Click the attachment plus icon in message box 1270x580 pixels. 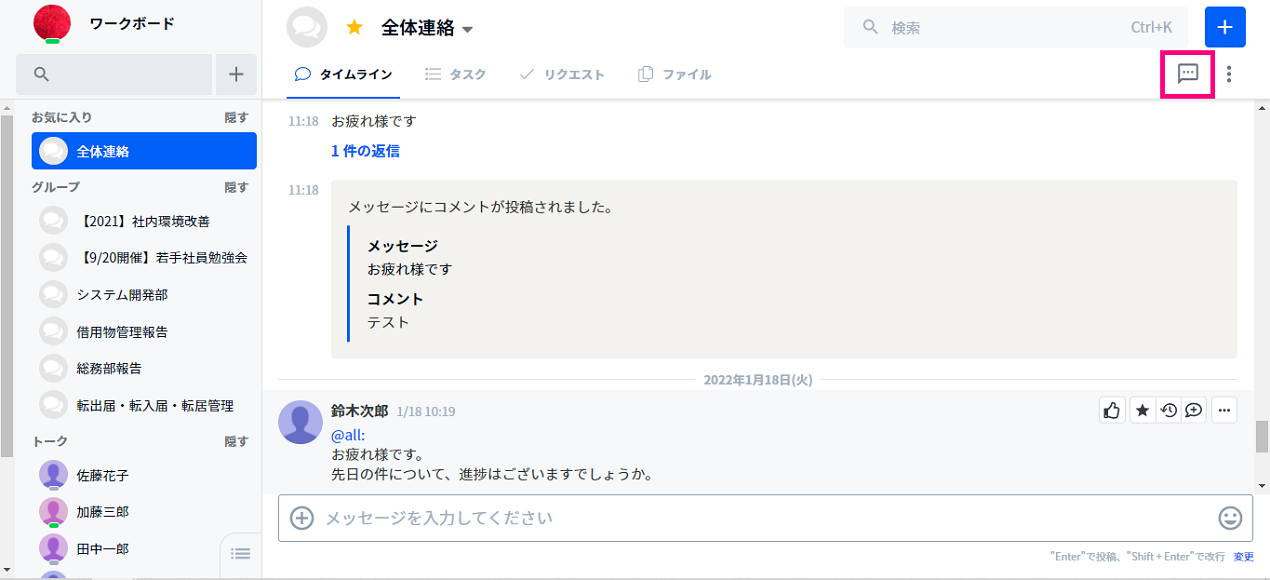pyautogui.click(x=301, y=518)
